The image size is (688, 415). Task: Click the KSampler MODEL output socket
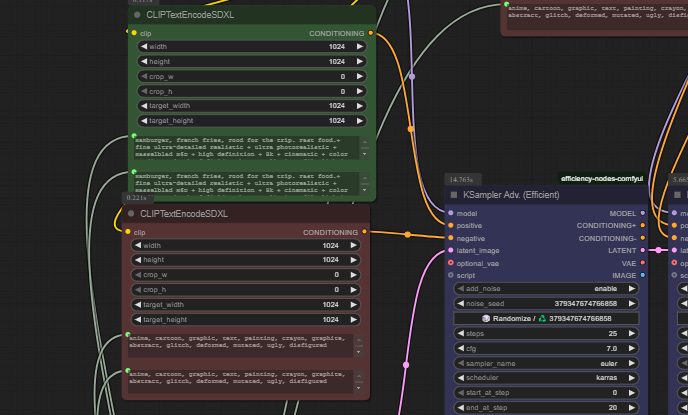coord(643,213)
